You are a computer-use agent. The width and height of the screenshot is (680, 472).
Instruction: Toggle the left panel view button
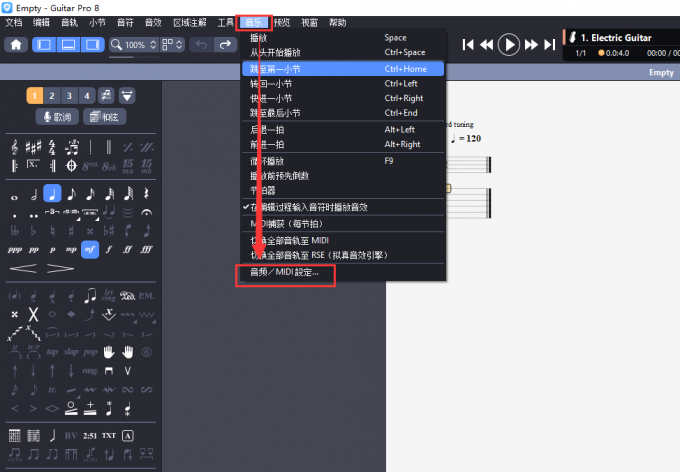44,44
